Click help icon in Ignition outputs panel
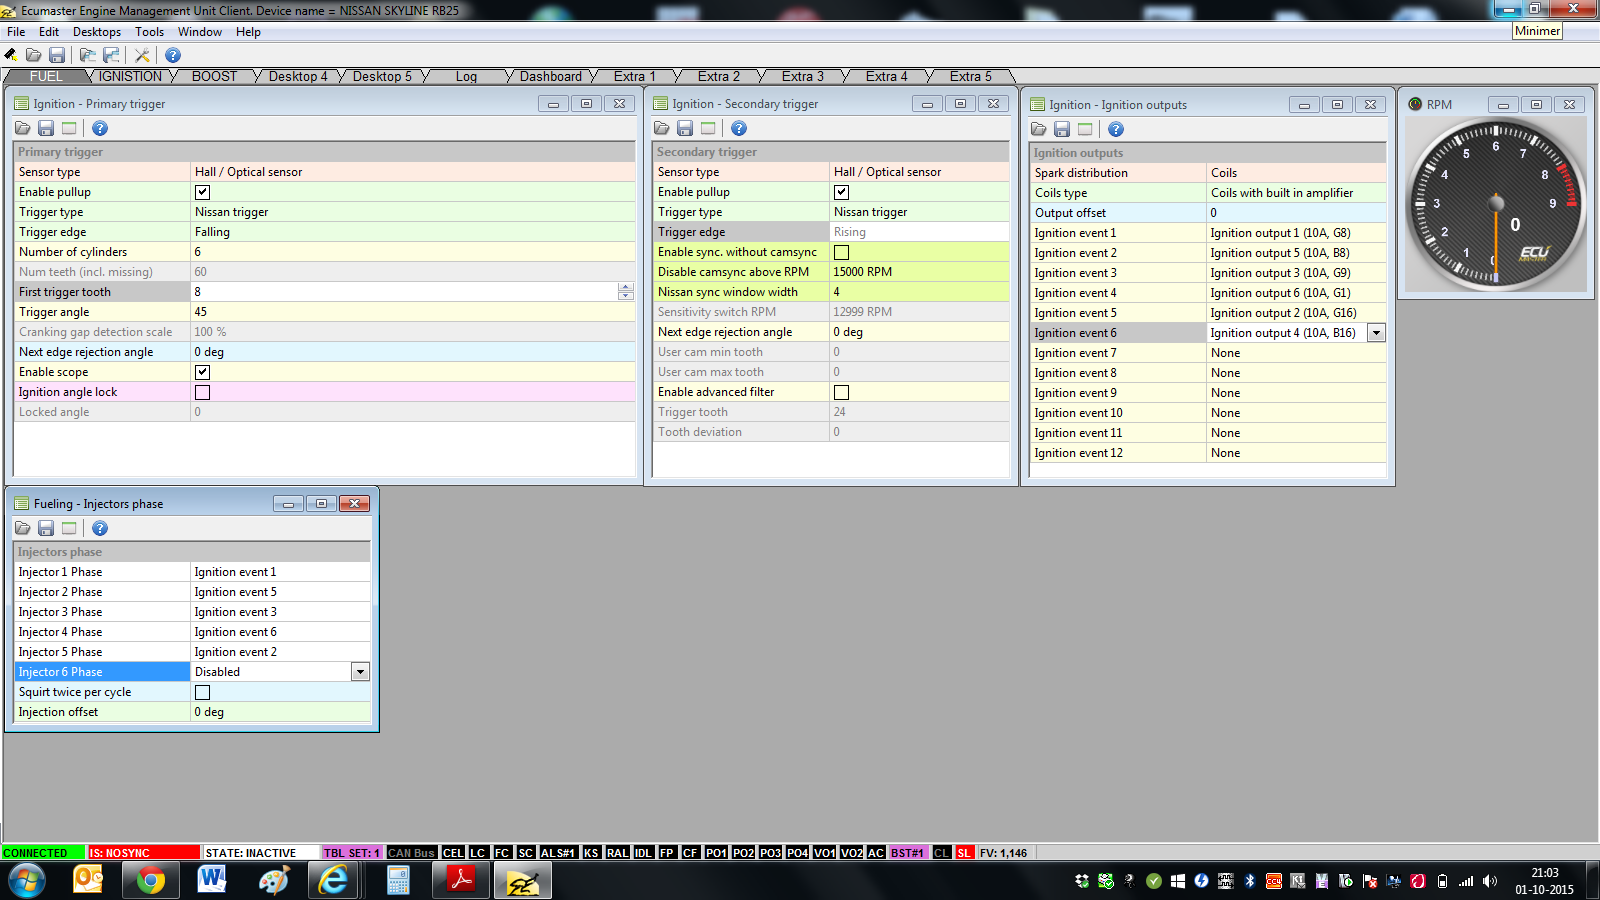Viewport: 1600px width, 900px height. 1116,129
